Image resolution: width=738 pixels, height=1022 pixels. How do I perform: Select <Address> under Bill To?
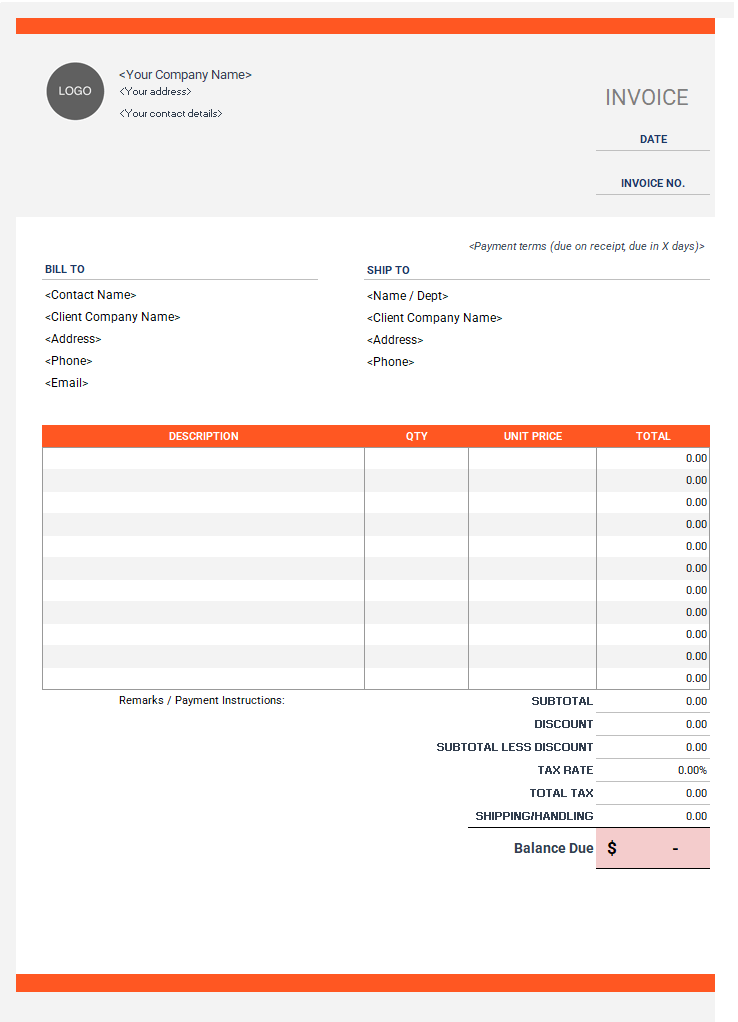point(73,339)
